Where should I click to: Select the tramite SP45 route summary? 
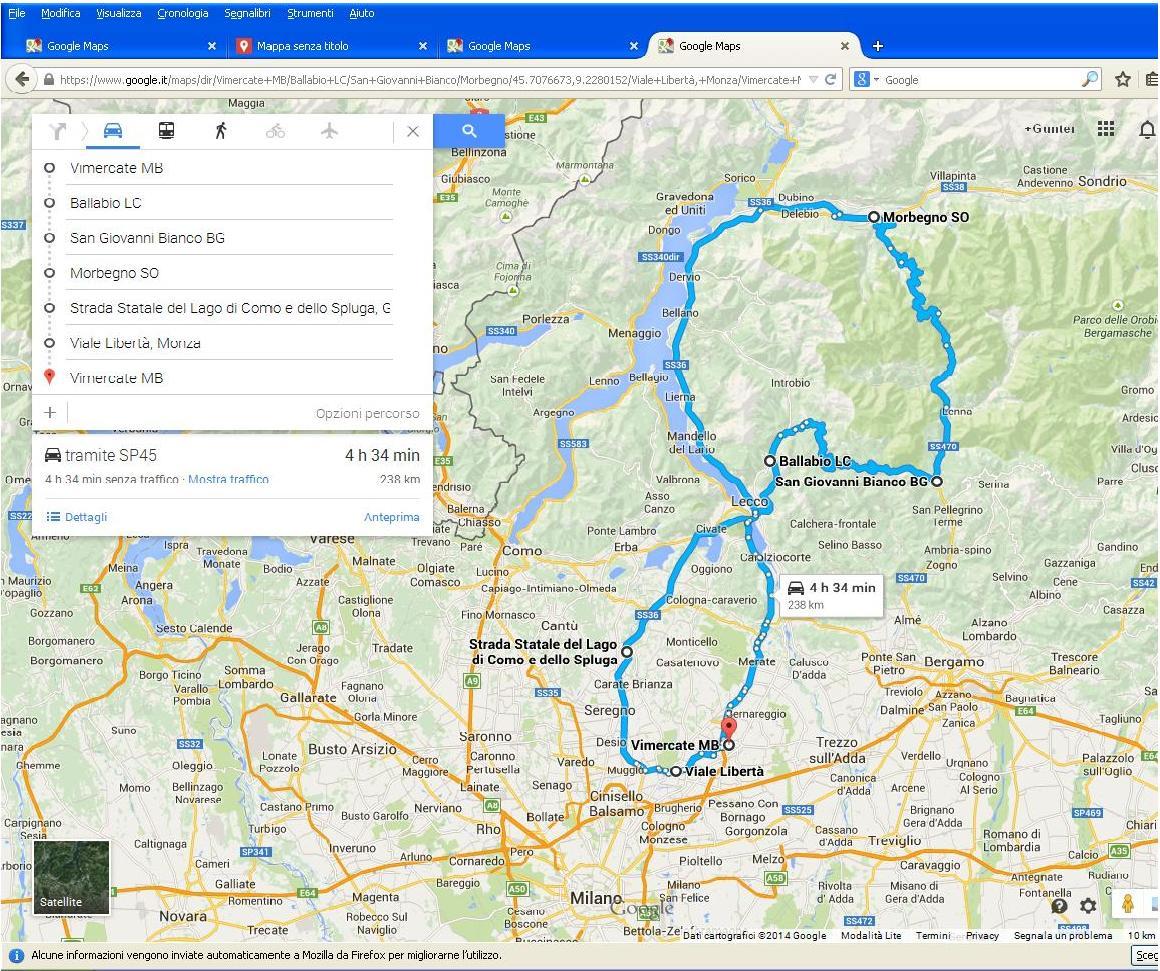point(232,466)
